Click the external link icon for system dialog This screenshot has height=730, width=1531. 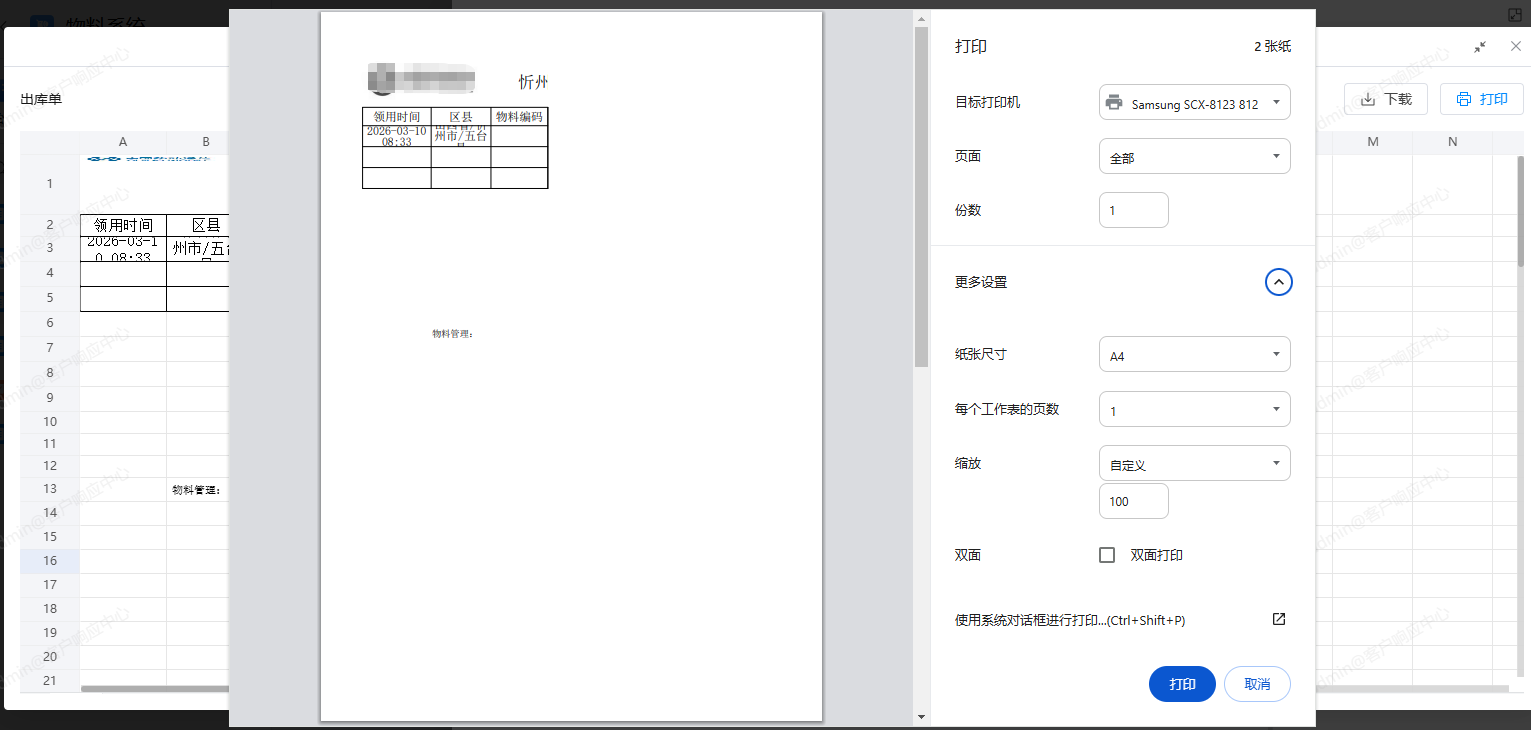pos(1278,619)
